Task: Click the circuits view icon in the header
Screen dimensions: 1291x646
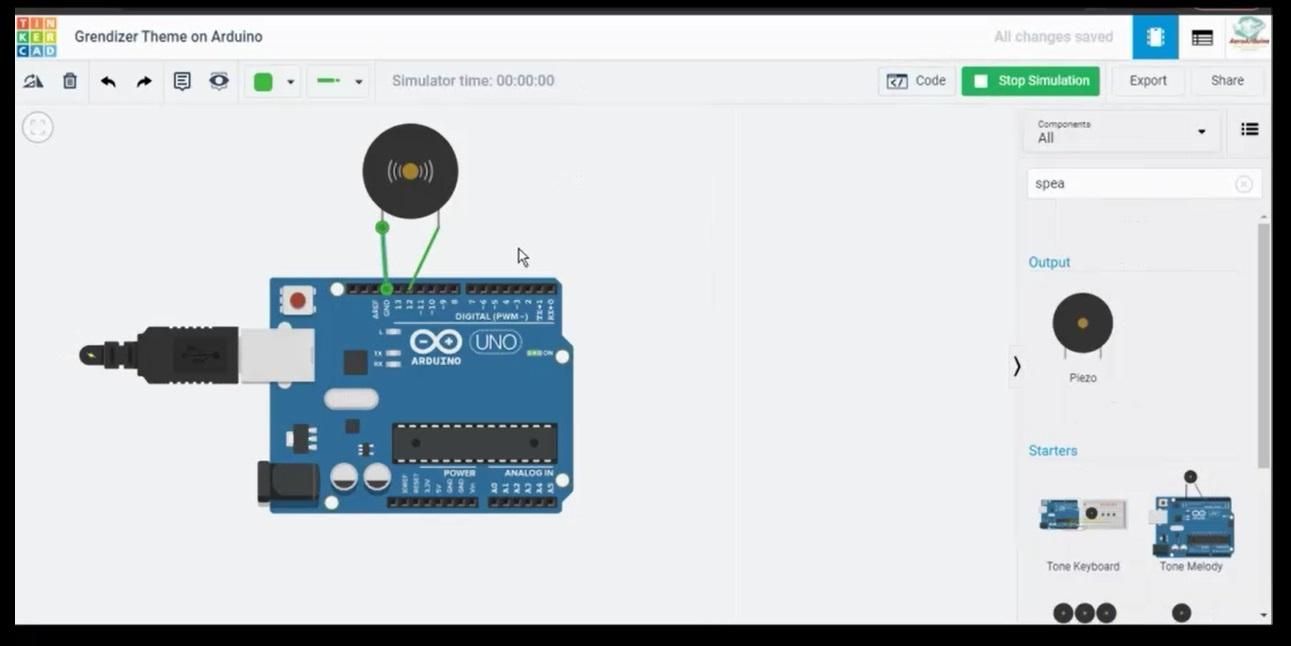Action: point(1155,36)
